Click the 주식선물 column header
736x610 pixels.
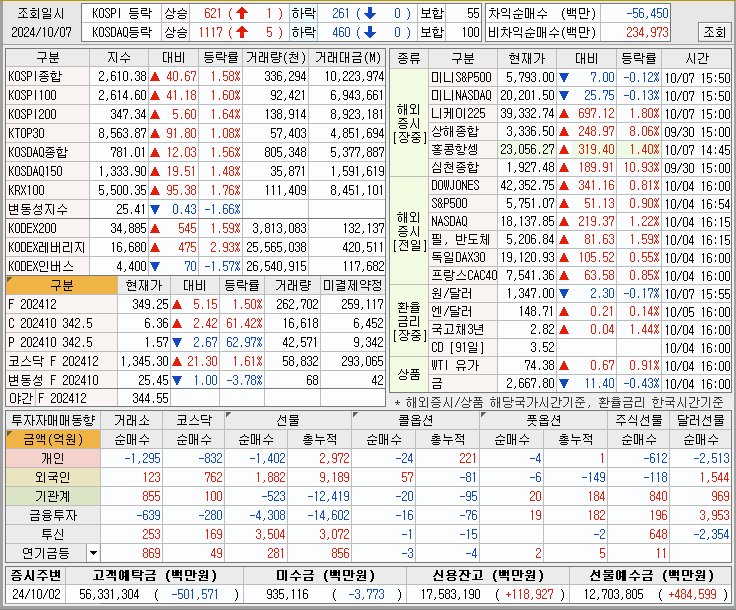pos(638,420)
